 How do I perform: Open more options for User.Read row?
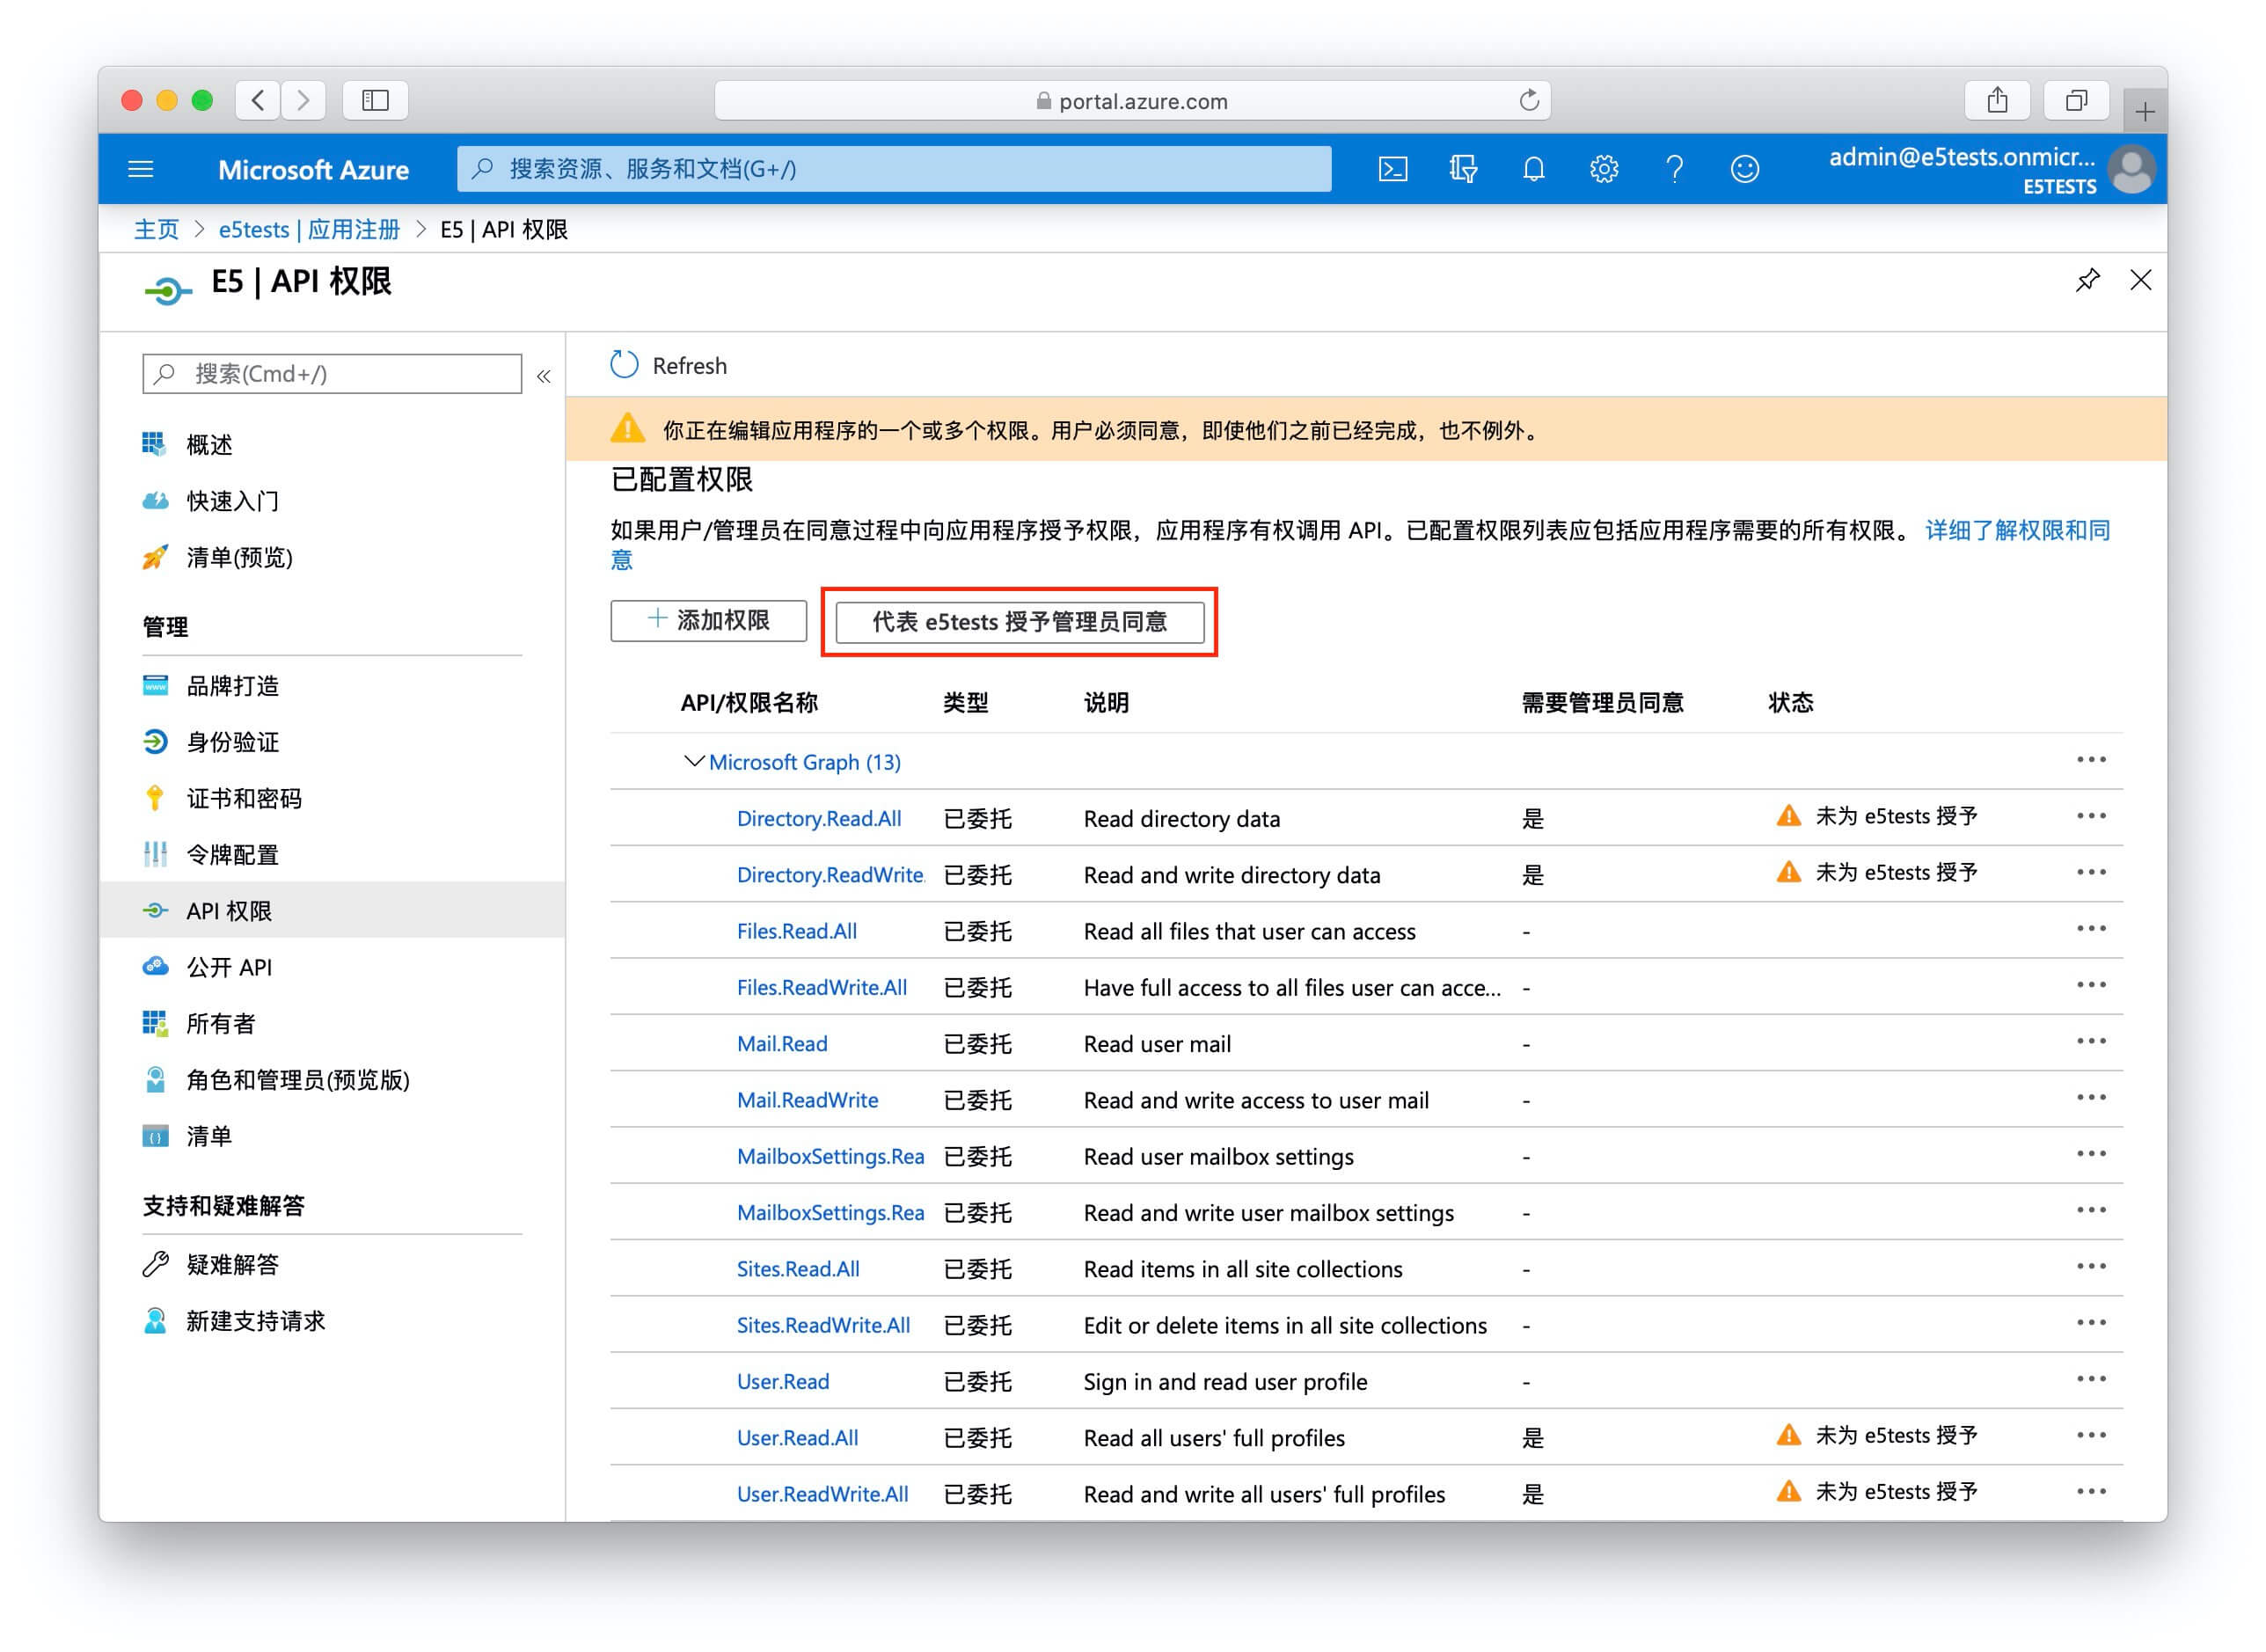[x=2090, y=1379]
